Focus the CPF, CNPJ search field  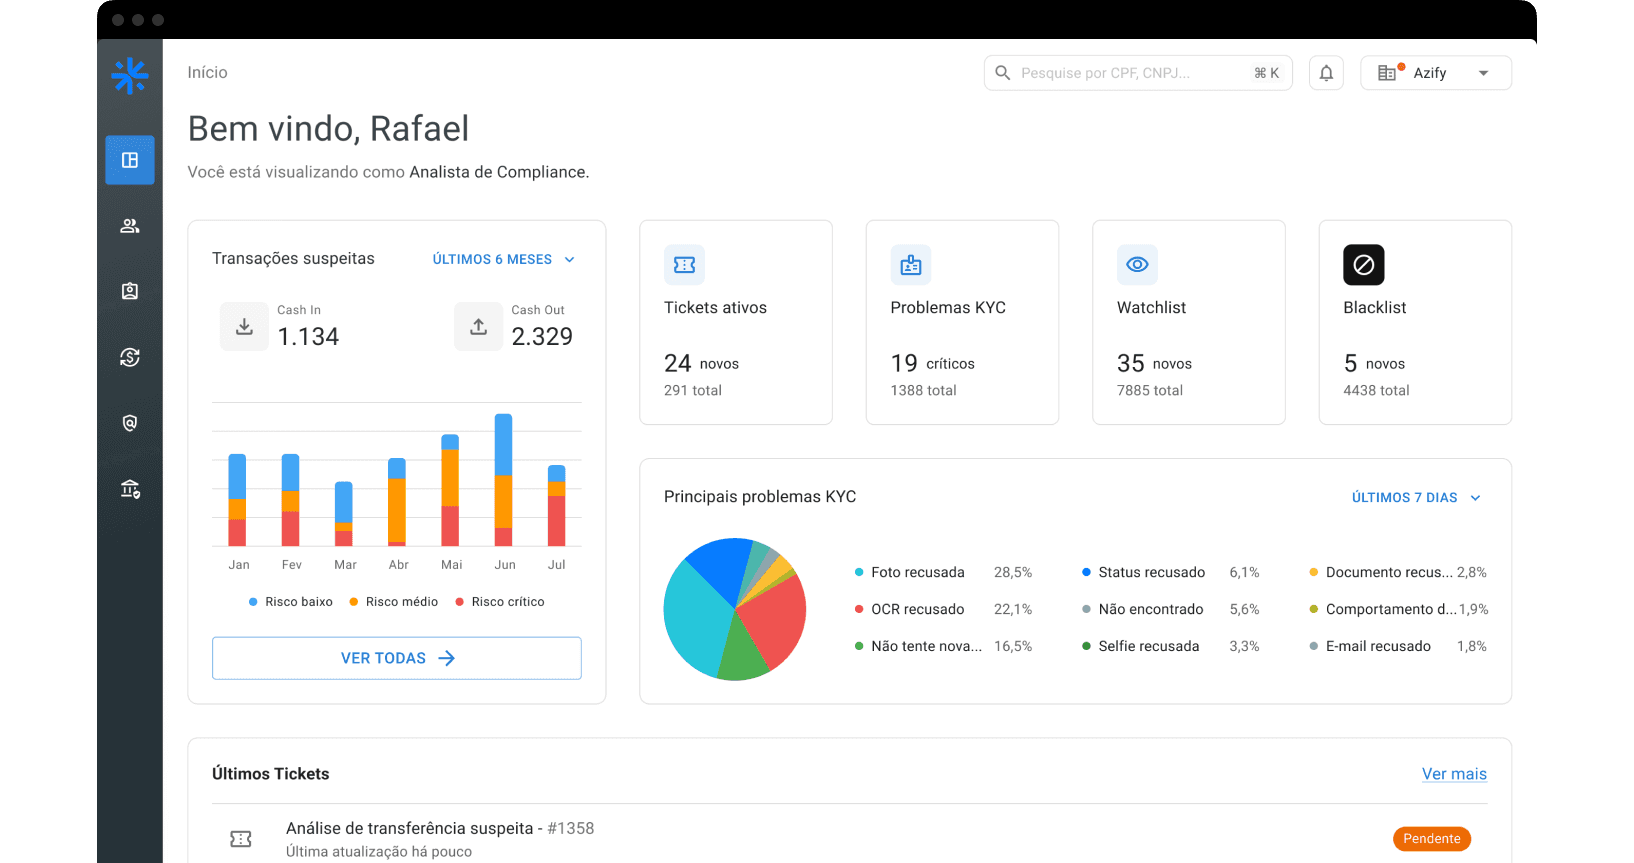pyautogui.click(x=1138, y=73)
